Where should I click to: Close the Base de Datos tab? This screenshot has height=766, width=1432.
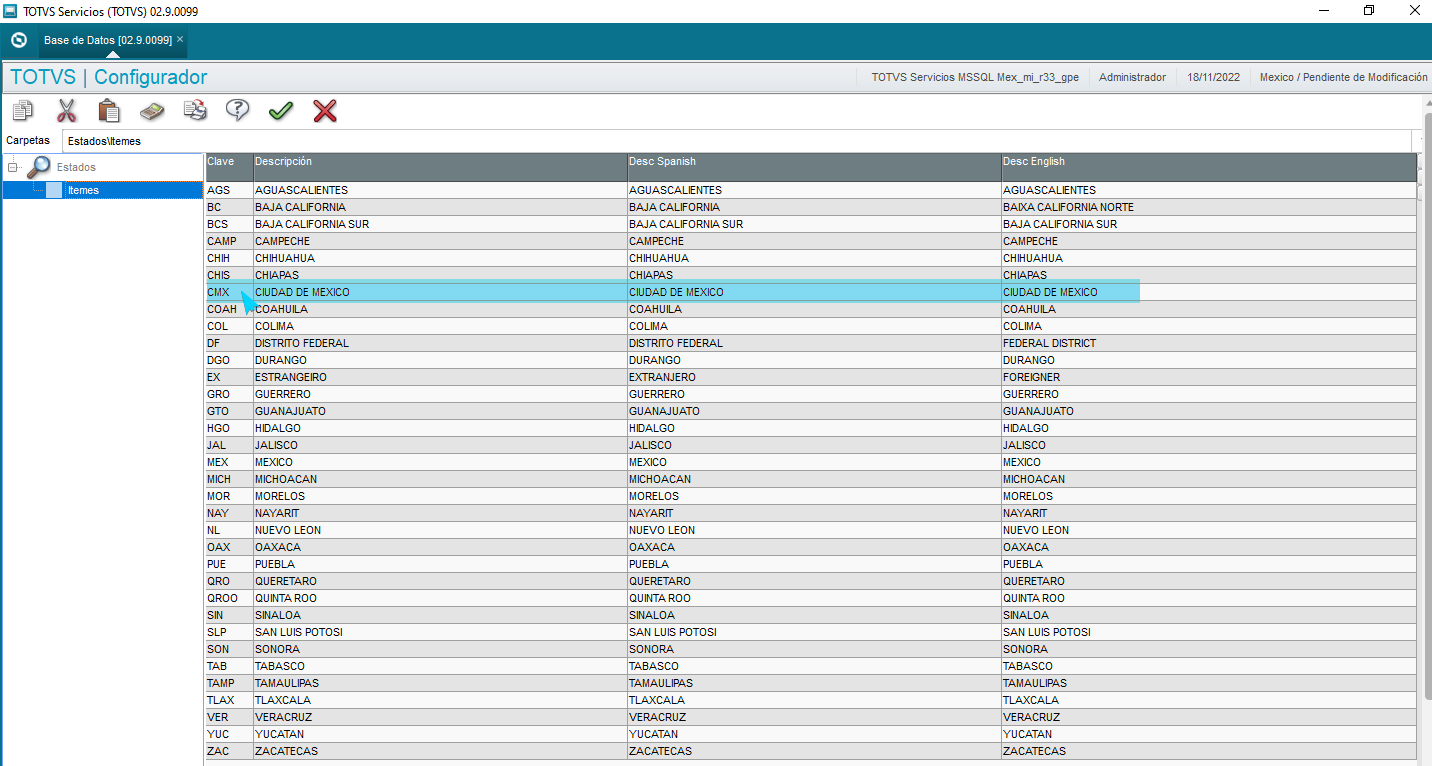[x=180, y=40]
